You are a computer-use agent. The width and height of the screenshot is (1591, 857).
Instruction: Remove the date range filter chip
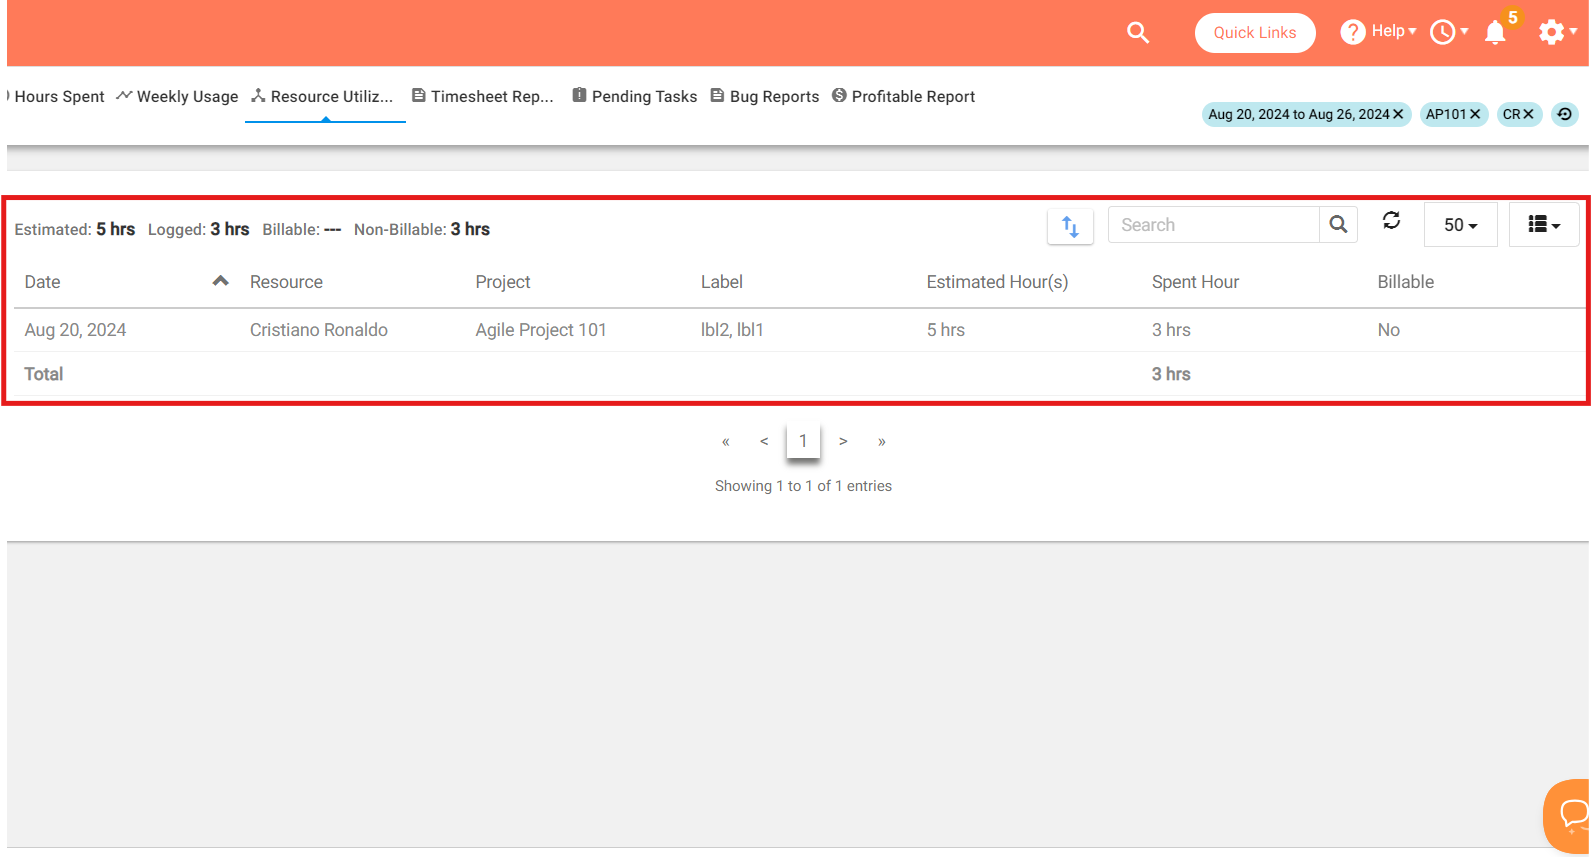(1398, 114)
